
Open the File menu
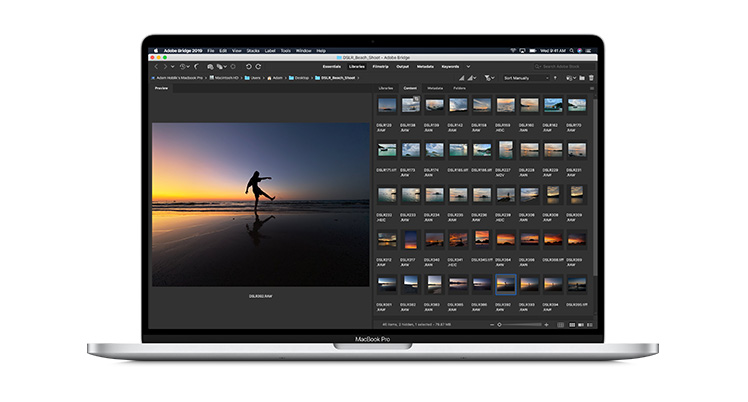210,51
